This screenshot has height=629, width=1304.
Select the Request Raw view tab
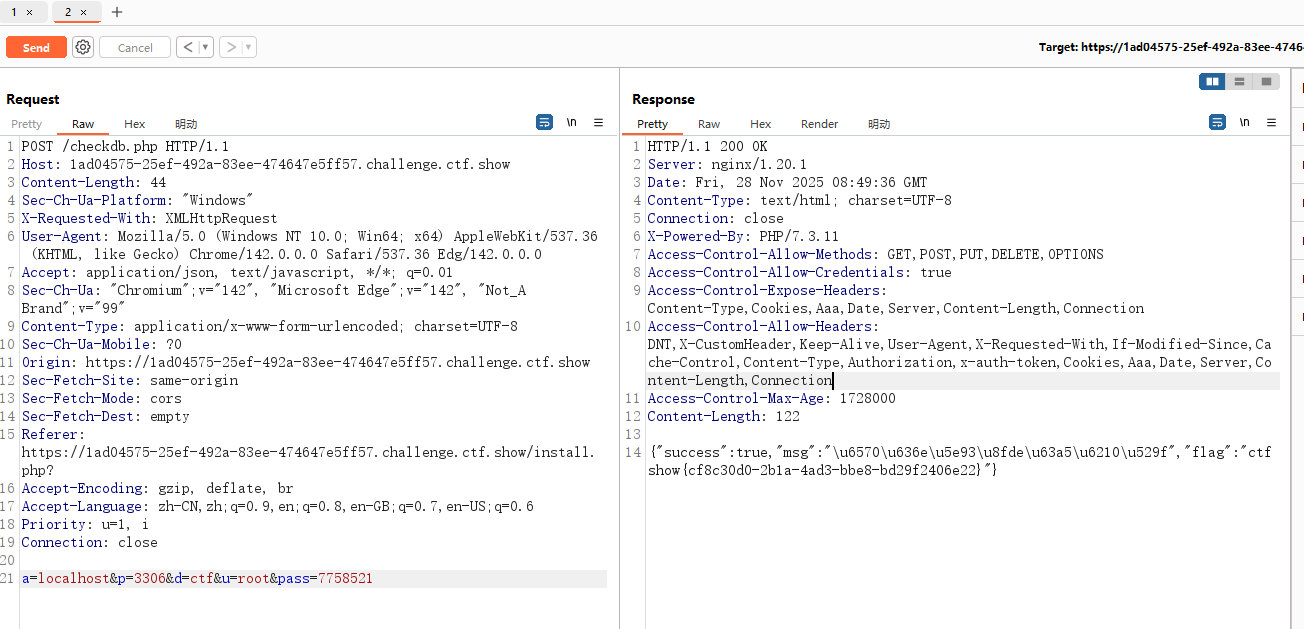[83, 124]
